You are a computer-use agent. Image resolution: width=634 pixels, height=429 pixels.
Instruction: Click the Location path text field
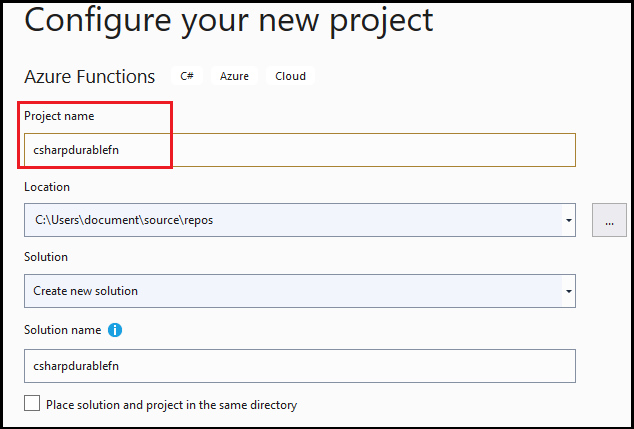click(290, 220)
